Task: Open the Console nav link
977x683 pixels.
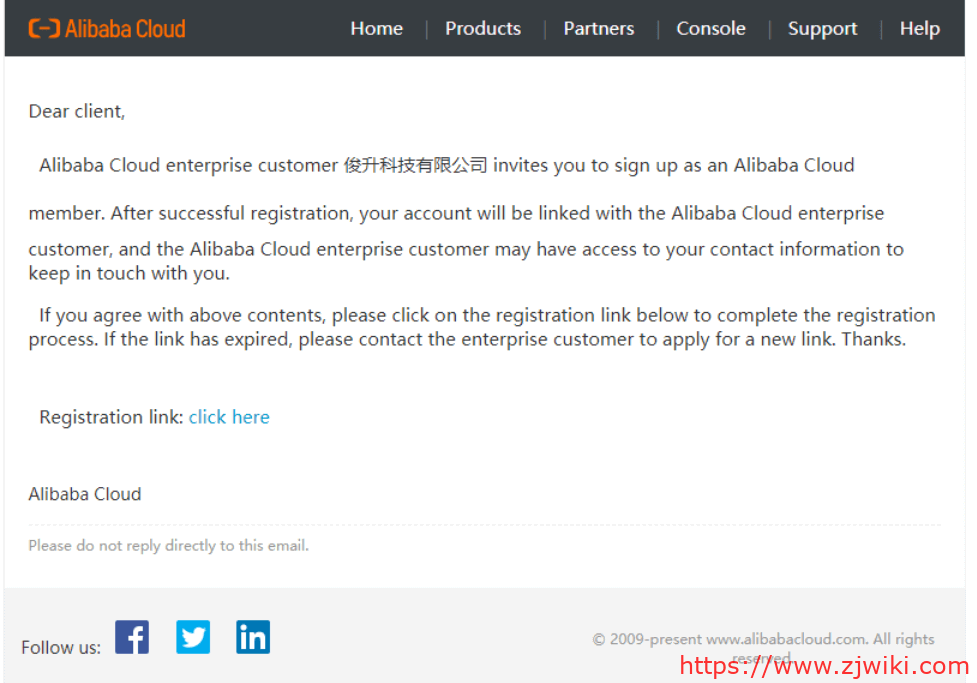Action: [x=711, y=28]
